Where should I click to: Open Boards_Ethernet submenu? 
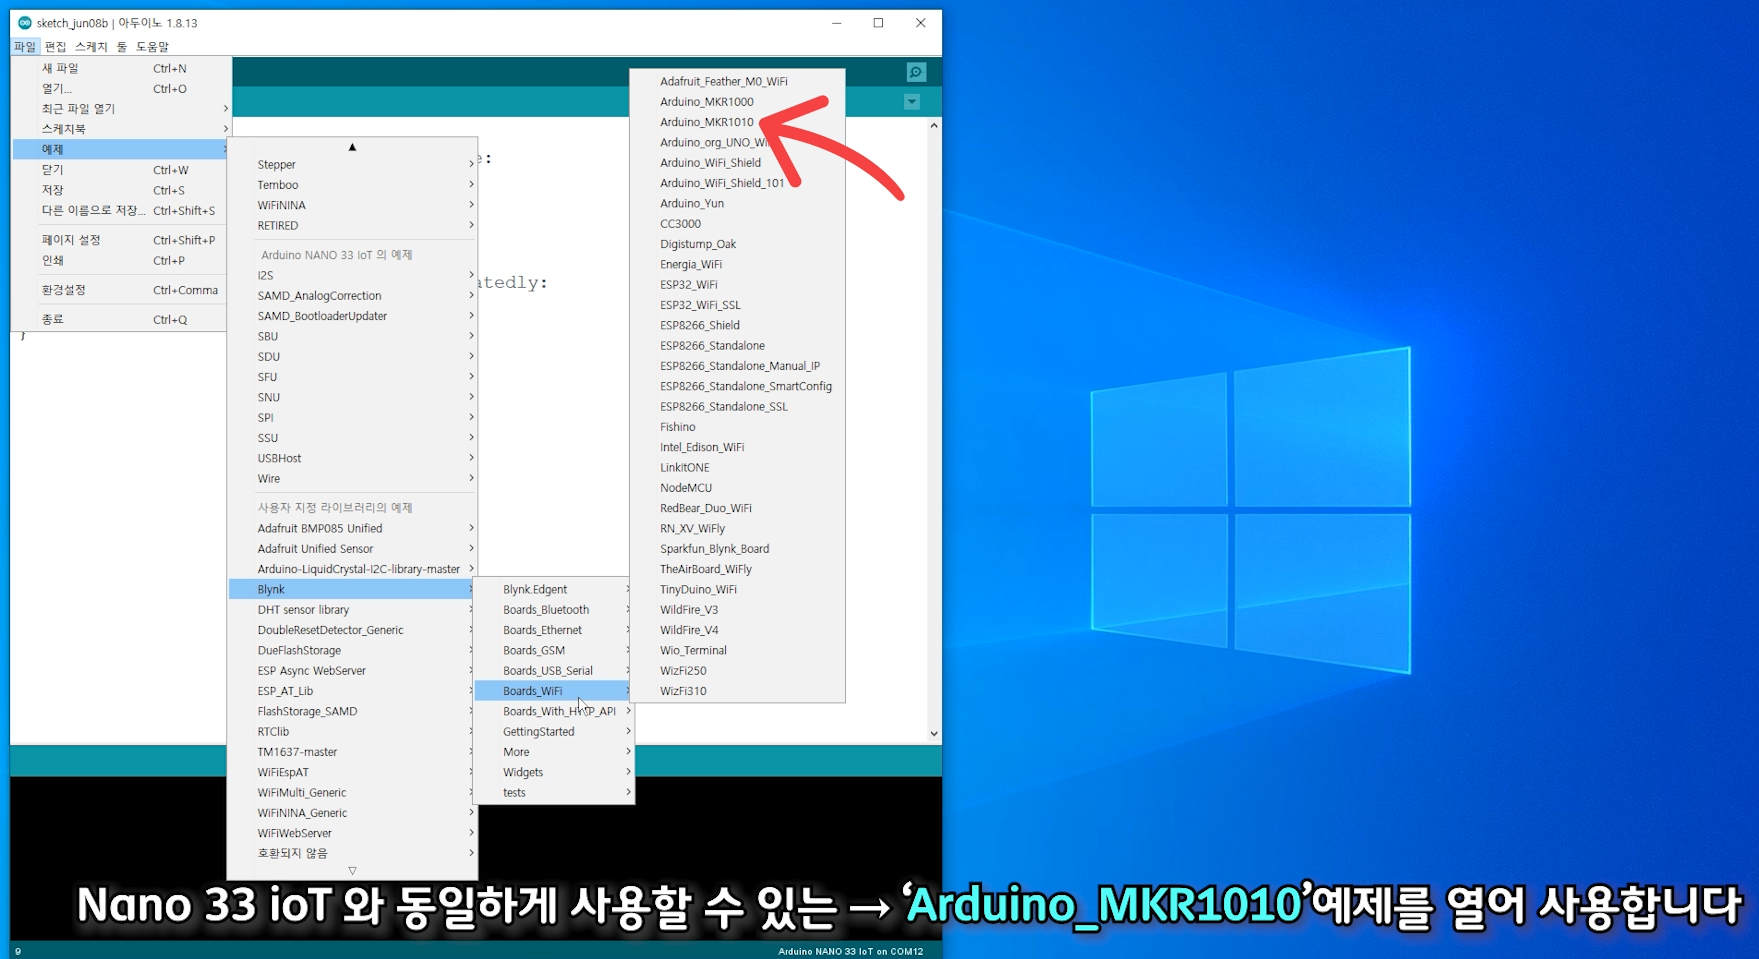[554, 630]
